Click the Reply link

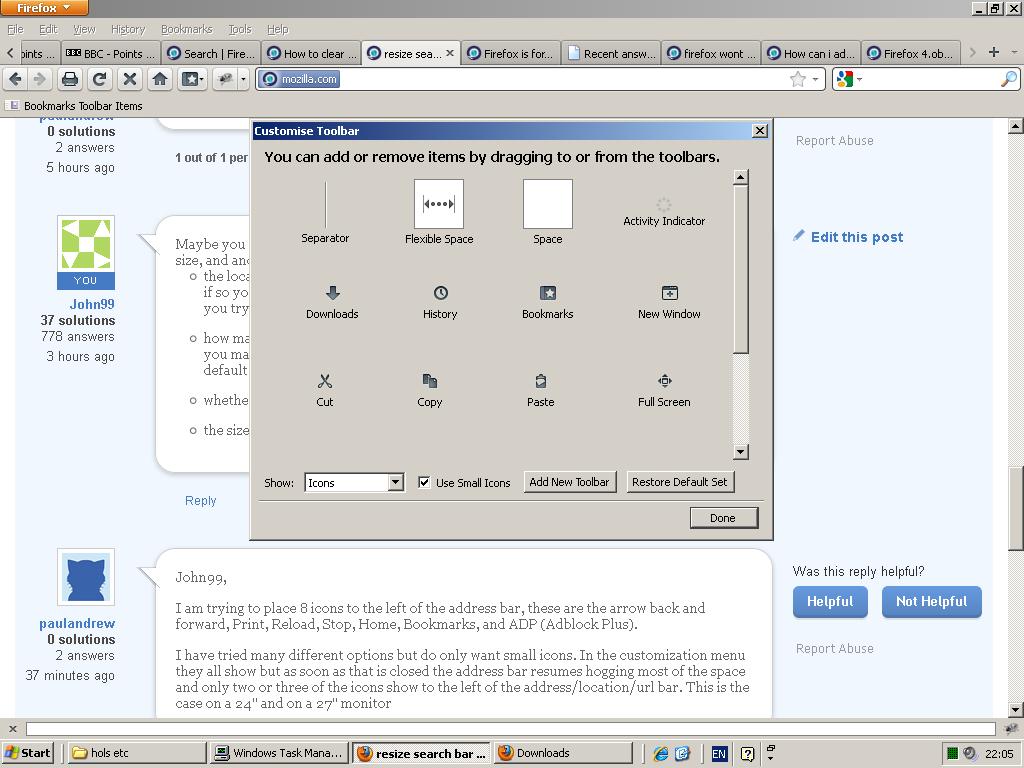tap(200, 501)
